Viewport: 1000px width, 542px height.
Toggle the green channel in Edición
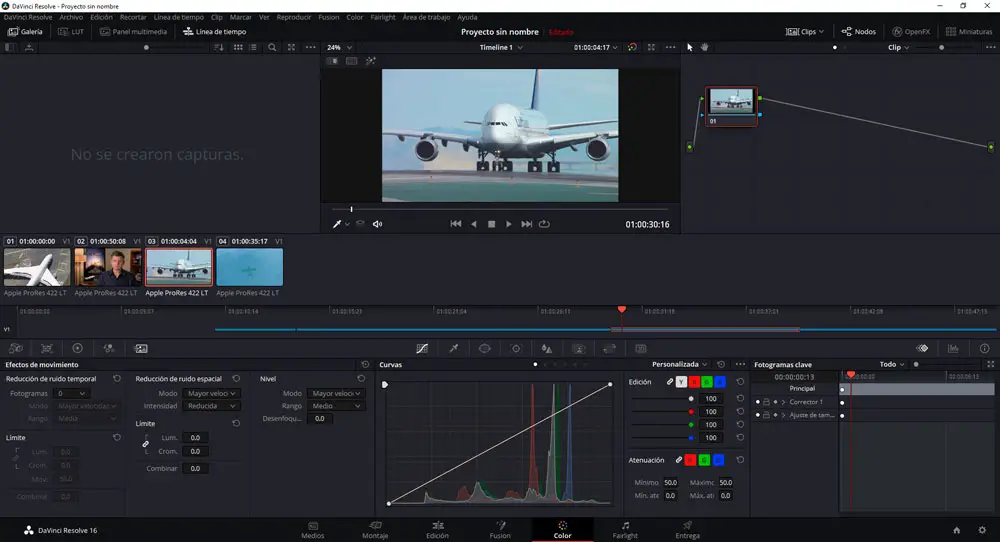click(707, 382)
